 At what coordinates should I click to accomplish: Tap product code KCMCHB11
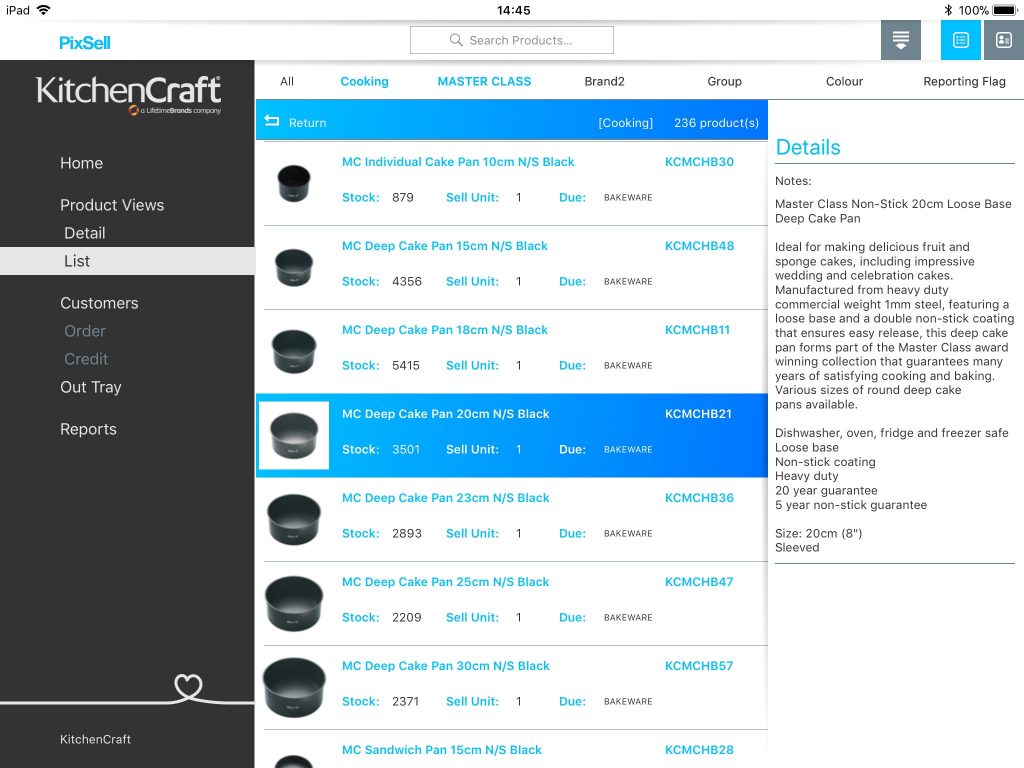coord(697,330)
